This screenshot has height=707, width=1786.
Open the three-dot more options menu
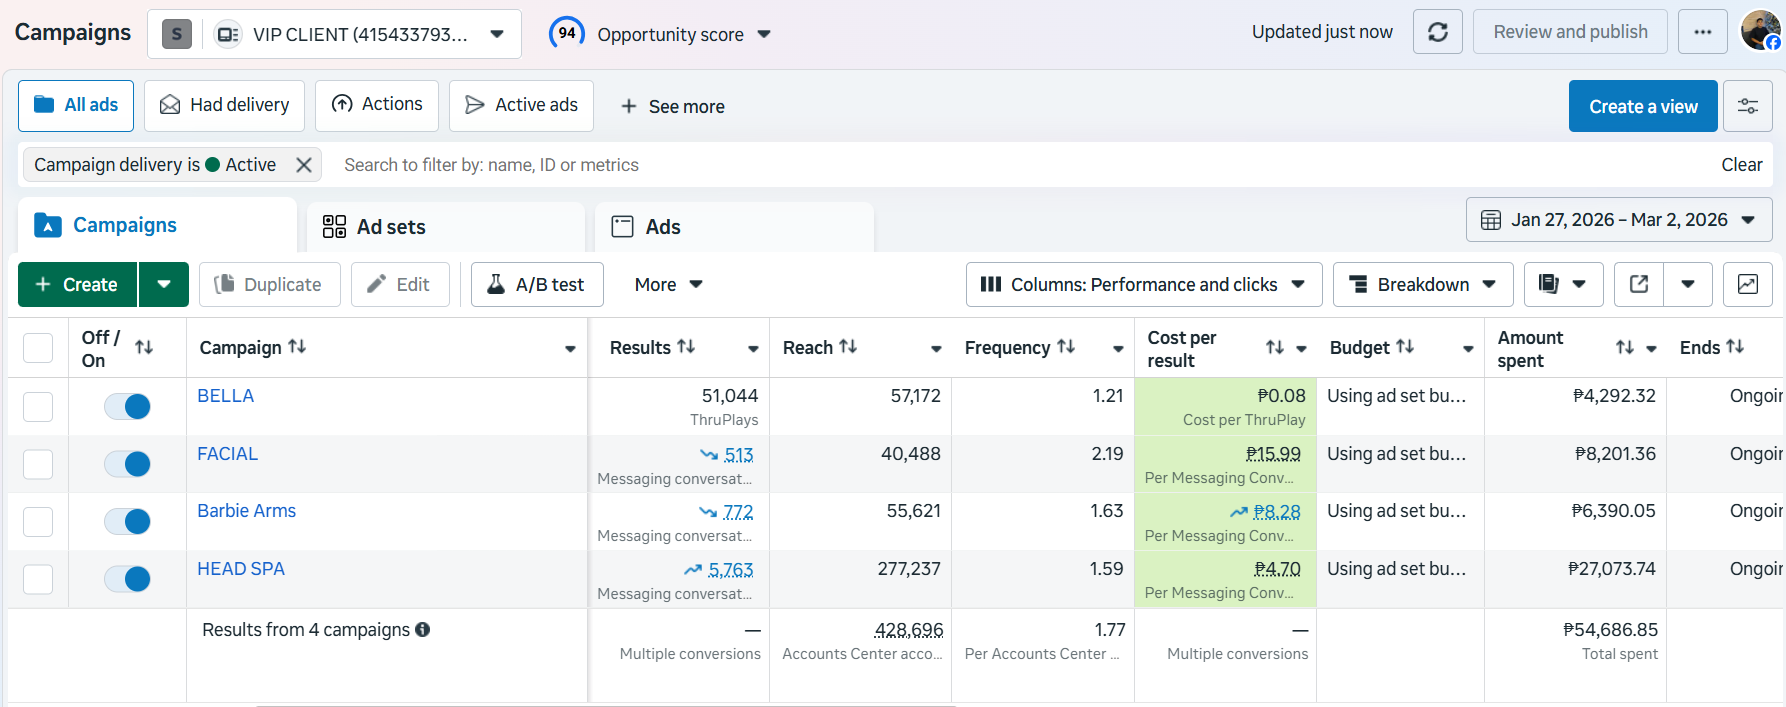coord(1702,32)
